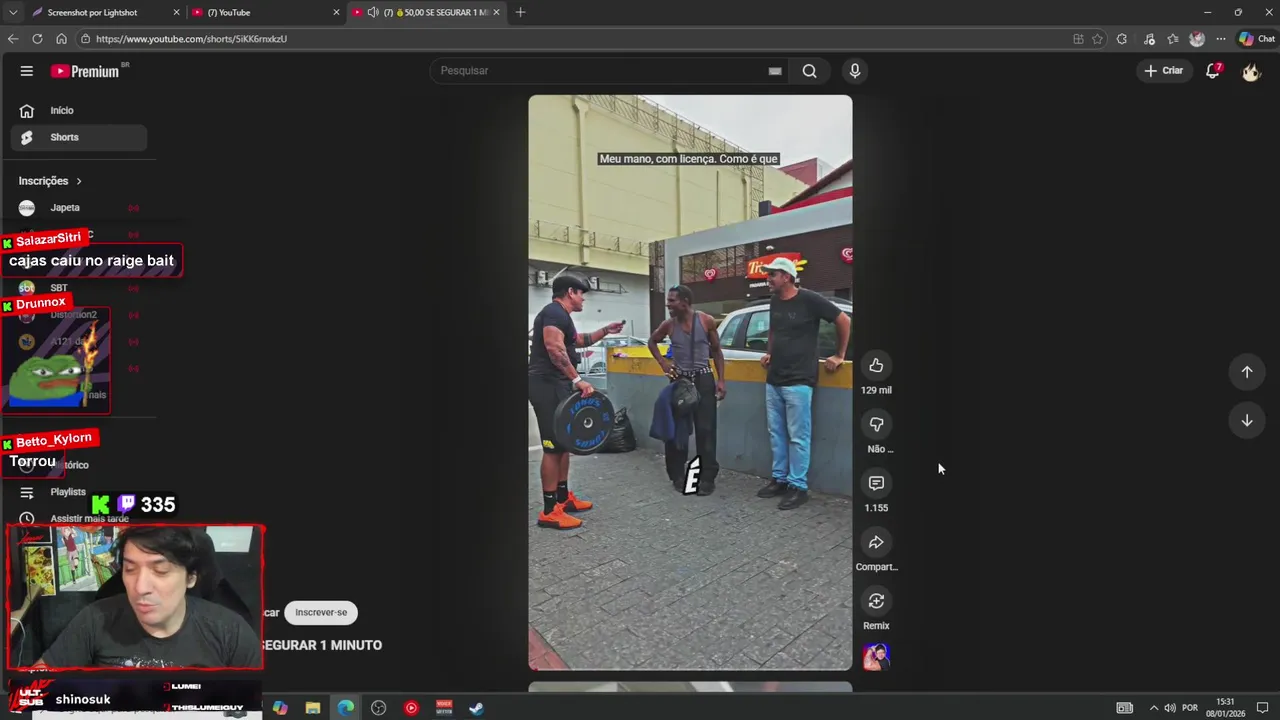Open the Favorites list icon

(x=1173, y=39)
